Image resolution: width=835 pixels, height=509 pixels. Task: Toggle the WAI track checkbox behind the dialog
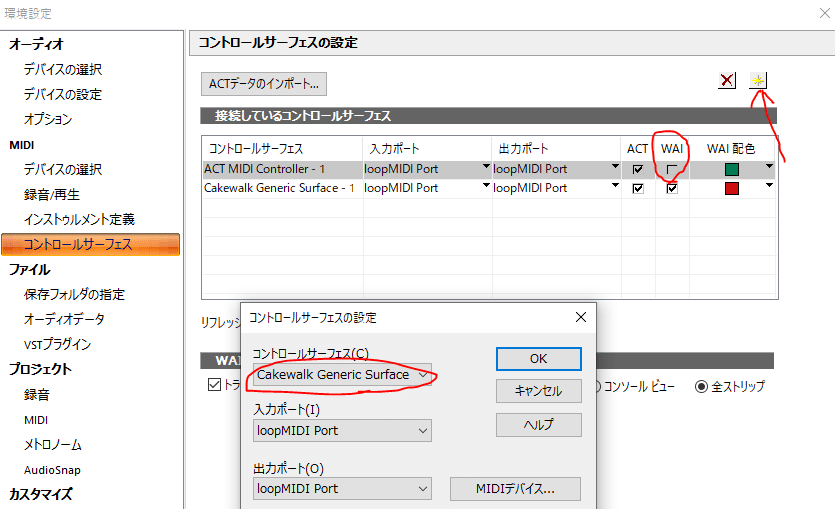(214, 384)
